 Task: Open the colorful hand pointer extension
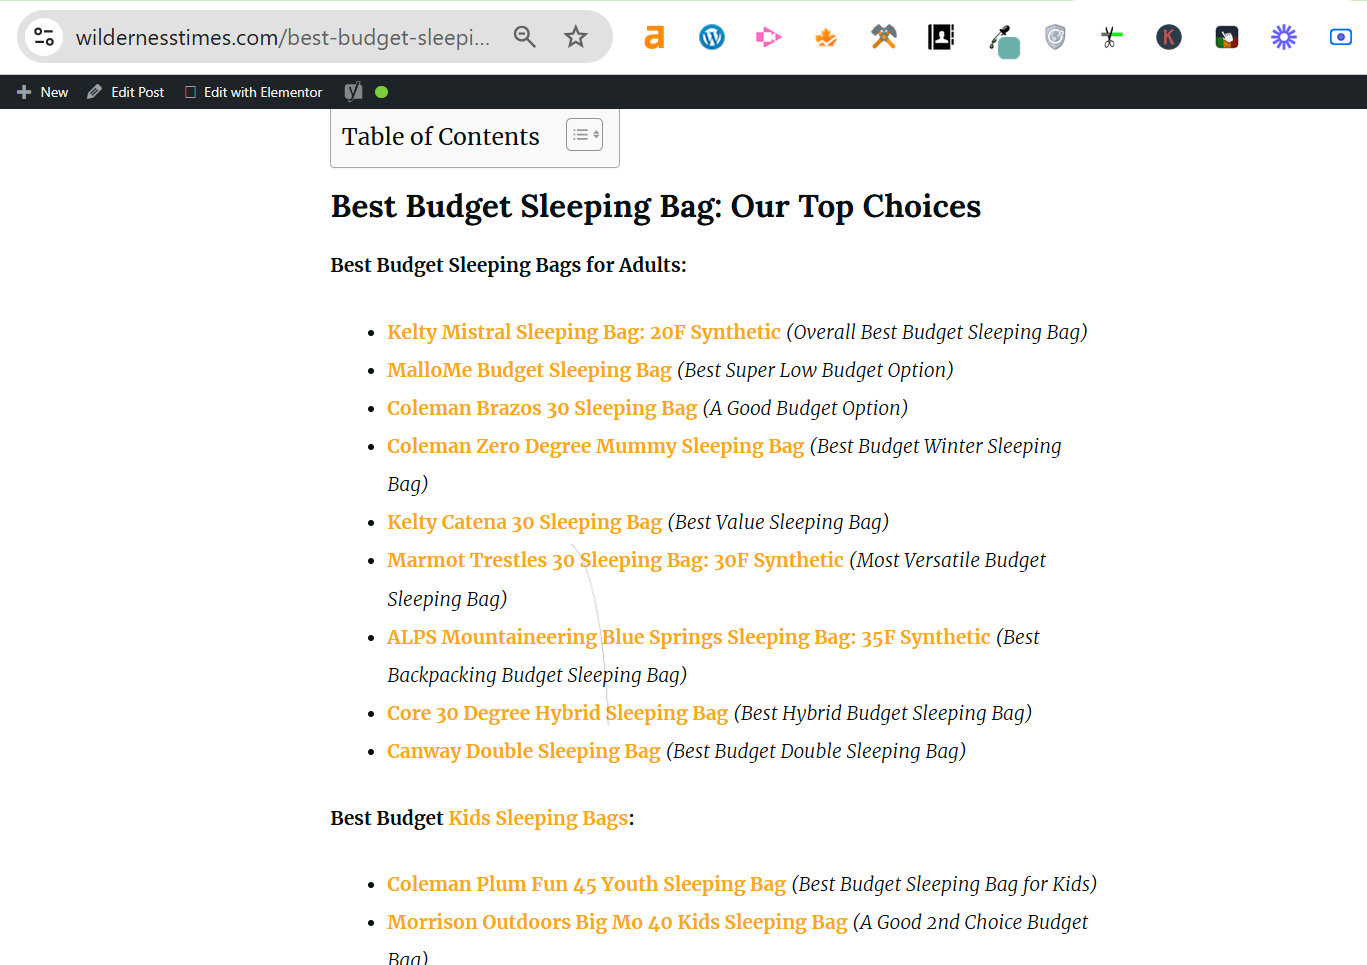click(1227, 37)
